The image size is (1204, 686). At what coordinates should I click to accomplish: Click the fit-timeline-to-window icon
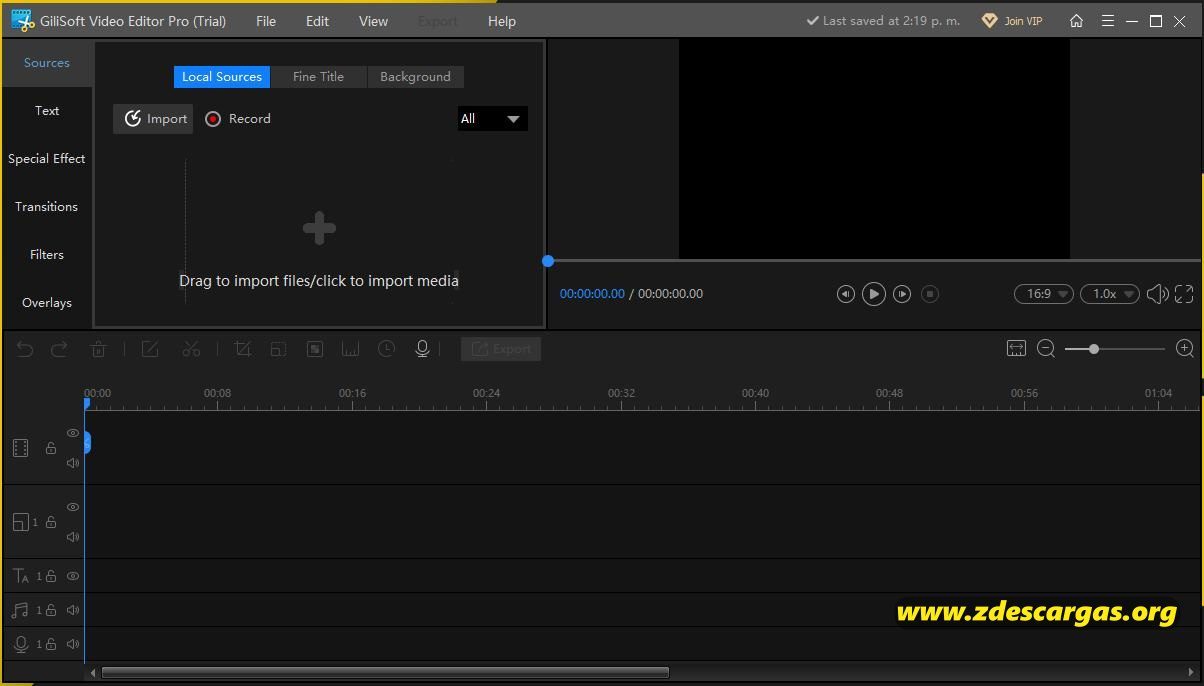[1016, 348]
